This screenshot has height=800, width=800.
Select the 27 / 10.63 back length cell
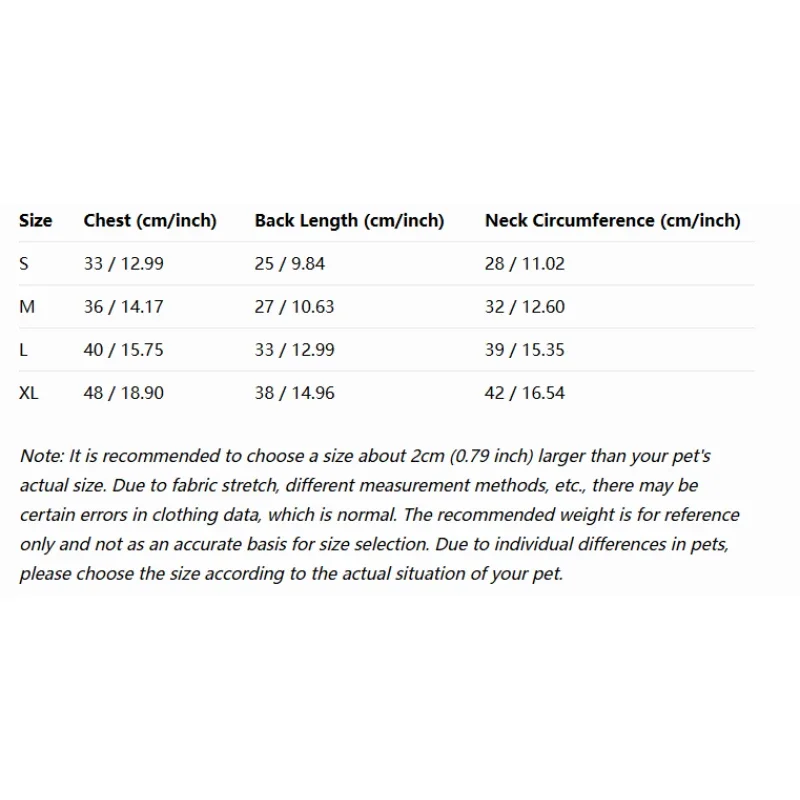coord(294,307)
